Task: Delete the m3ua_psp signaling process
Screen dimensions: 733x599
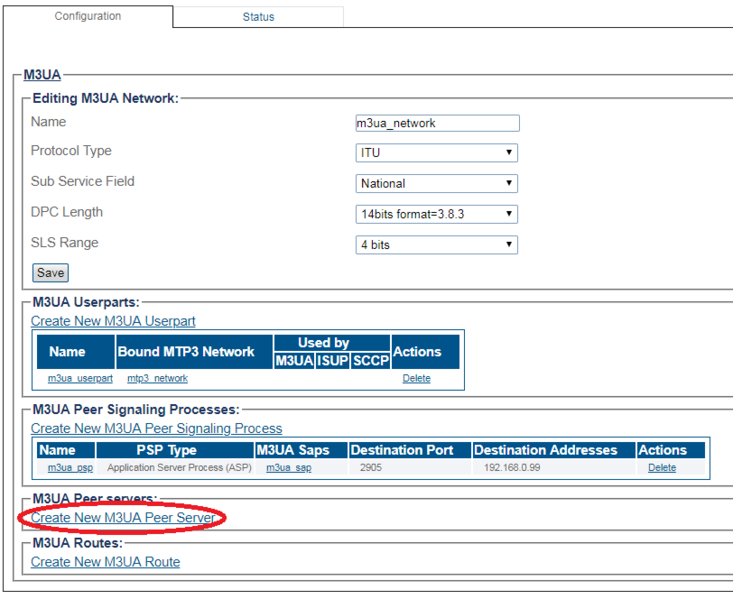Action: (662, 468)
